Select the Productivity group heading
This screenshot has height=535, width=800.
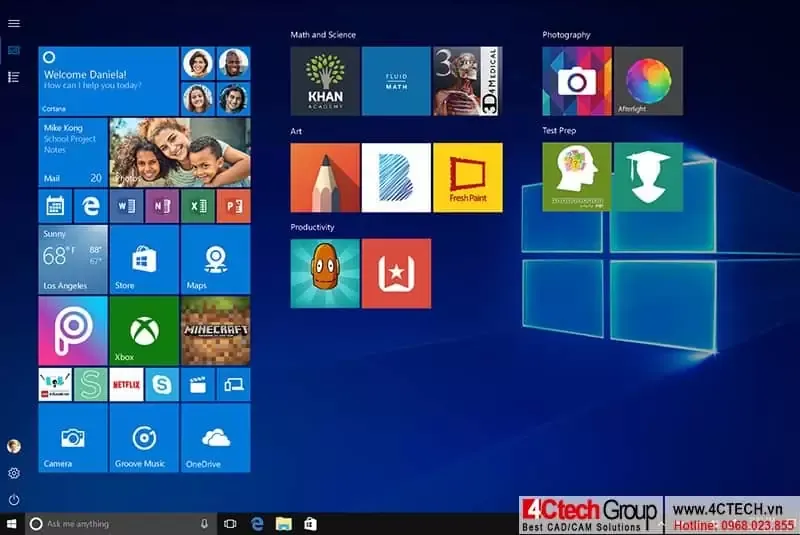[312, 227]
